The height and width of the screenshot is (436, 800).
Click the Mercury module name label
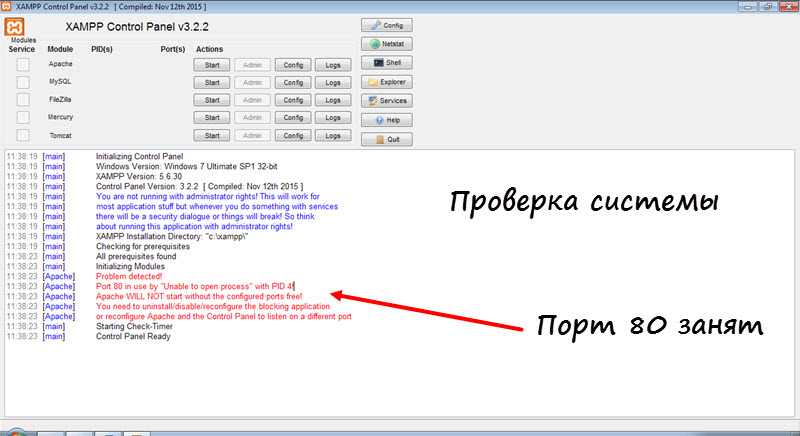pyautogui.click(x=60, y=117)
